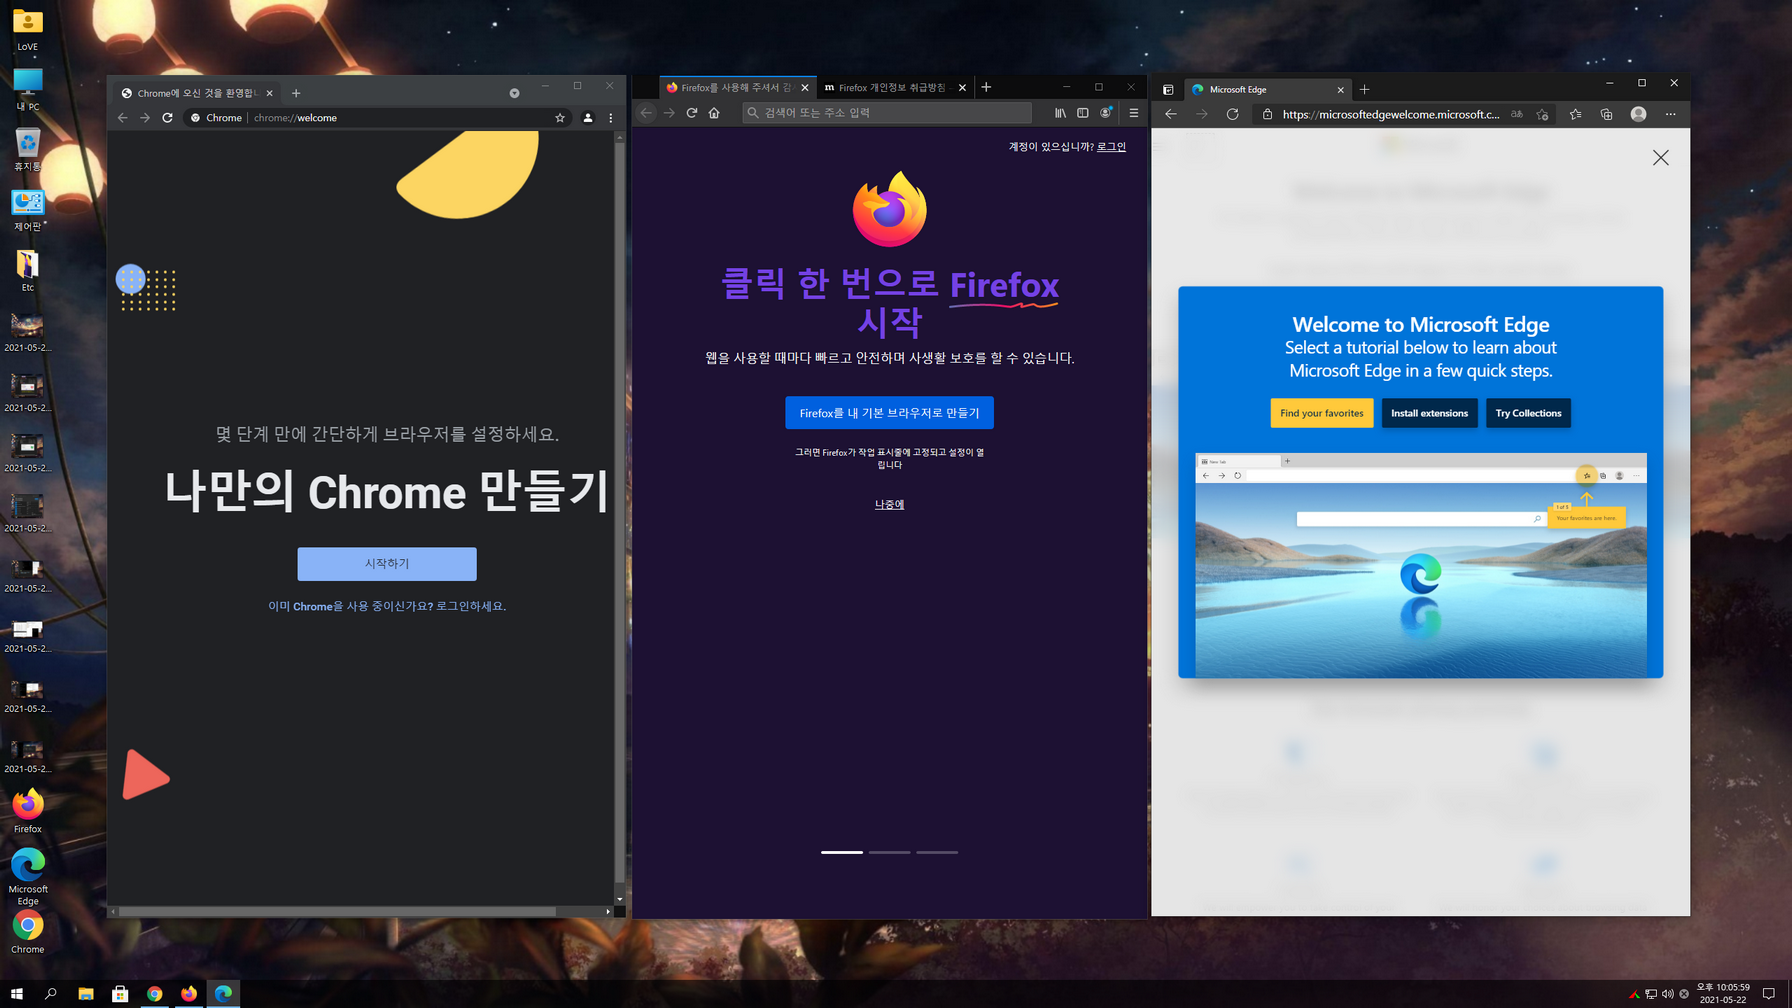This screenshot has height=1008, width=1792.
Task: Open Edge favorites list icon
Action: click(x=1576, y=114)
